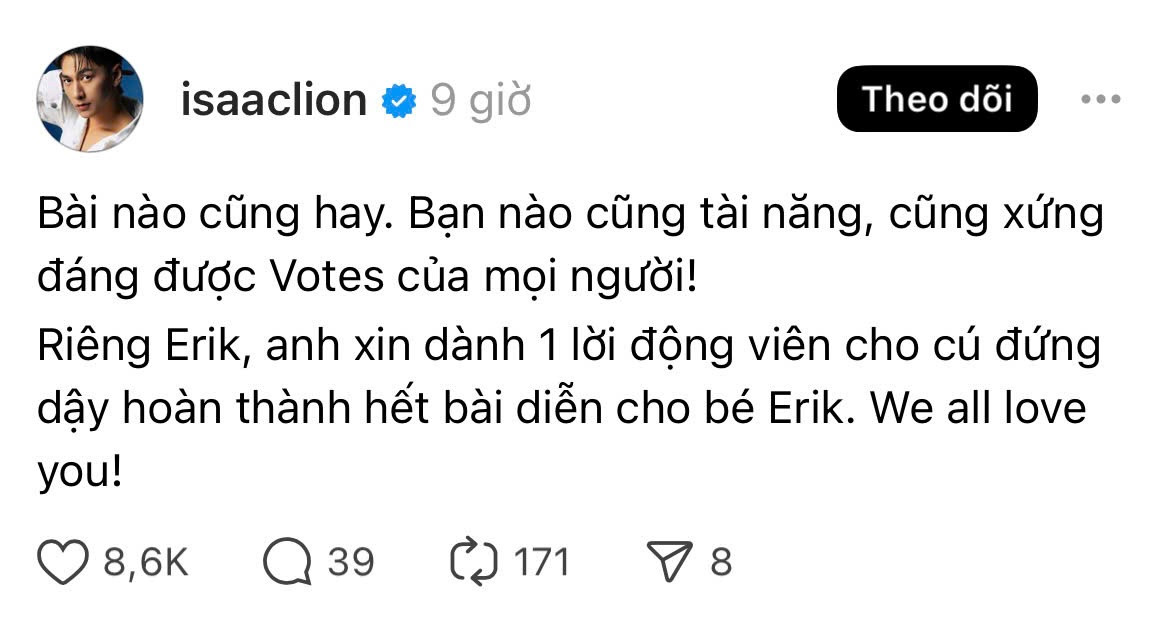
Task: Open replies by clicking the 39 count
Action: (350, 560)
